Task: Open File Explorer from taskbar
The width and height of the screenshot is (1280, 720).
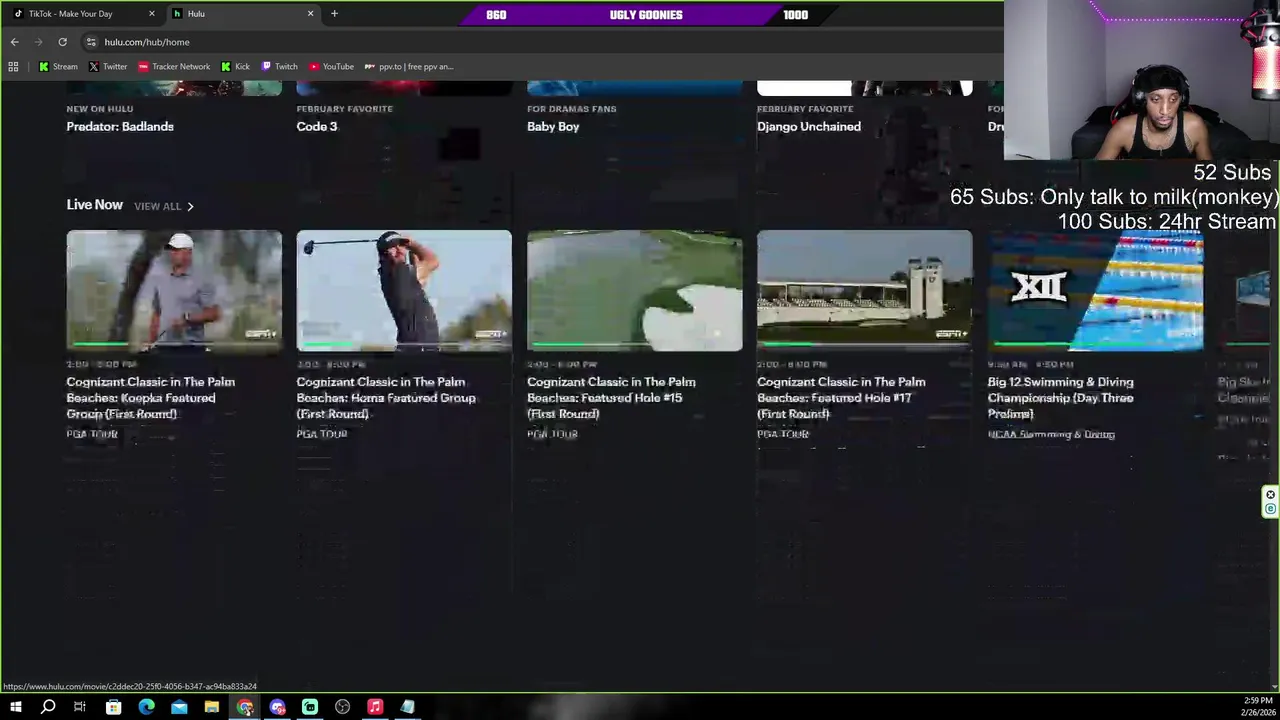Action: coord(212,707)
